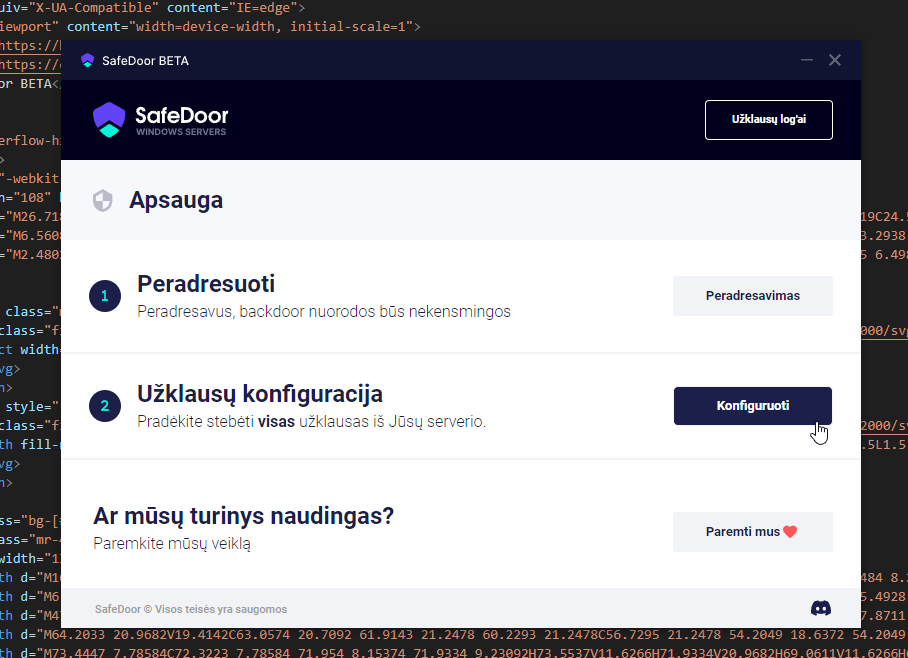908x658 pixels.
Task: Minimize the SafeDoor BETA window
Action: tap(807, 60)
